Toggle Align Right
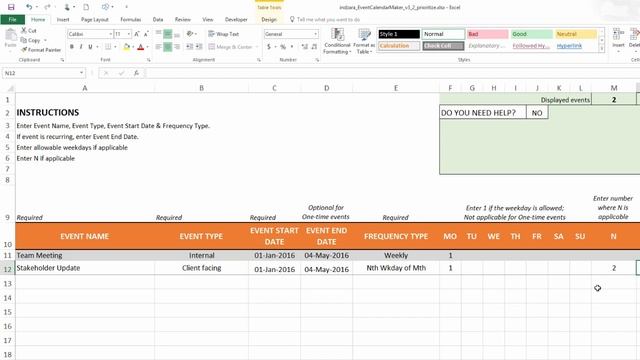The width and height of the screenshot is (640, 360). click(x=177, y=47)
